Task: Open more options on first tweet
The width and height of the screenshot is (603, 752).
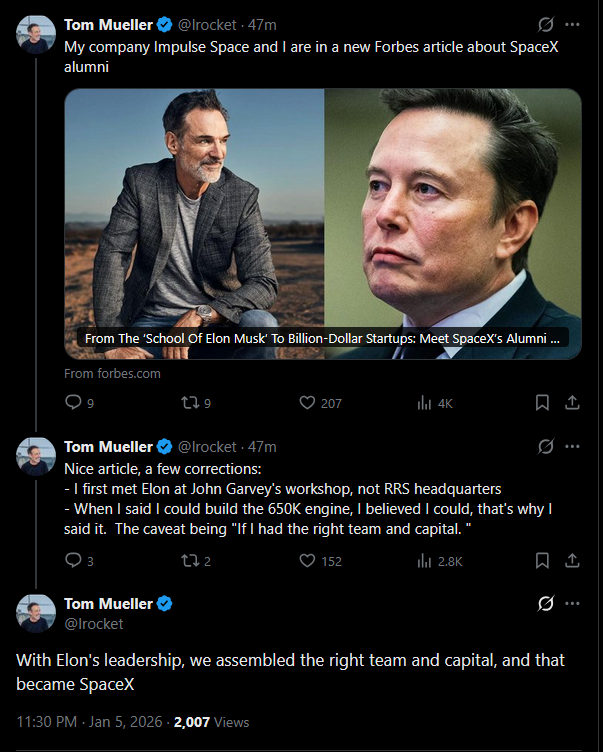Action: pyautogui.click(x=572, y=24)
